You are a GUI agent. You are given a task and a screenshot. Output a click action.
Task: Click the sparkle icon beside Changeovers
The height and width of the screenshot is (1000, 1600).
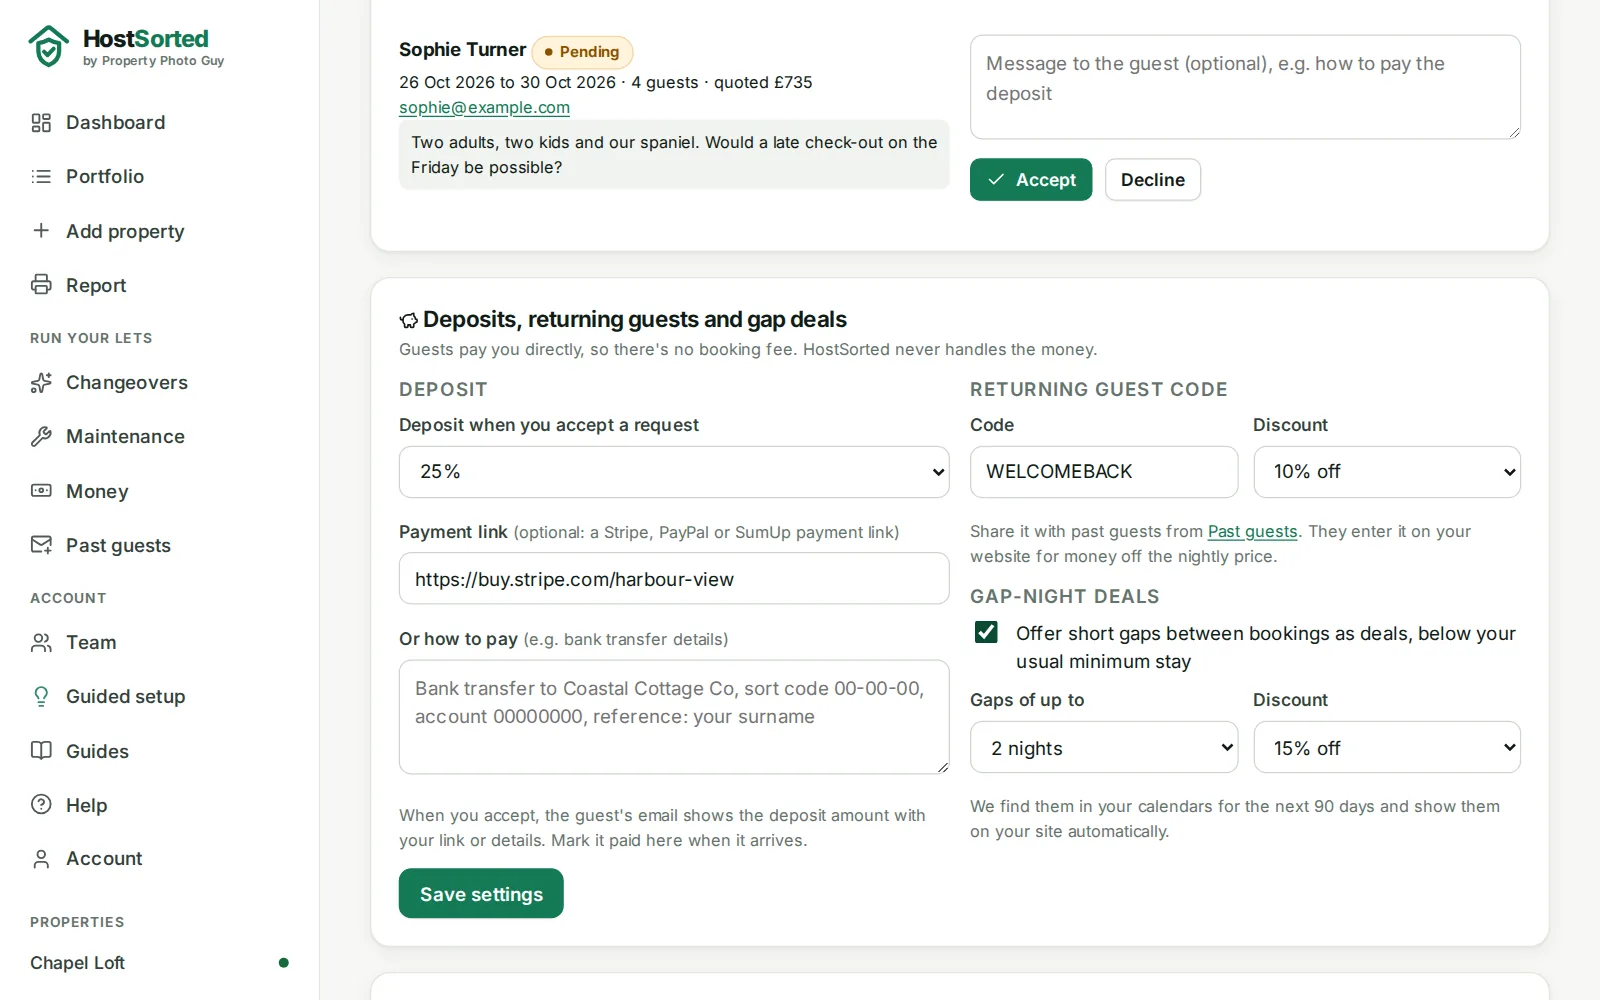(41, 383)
